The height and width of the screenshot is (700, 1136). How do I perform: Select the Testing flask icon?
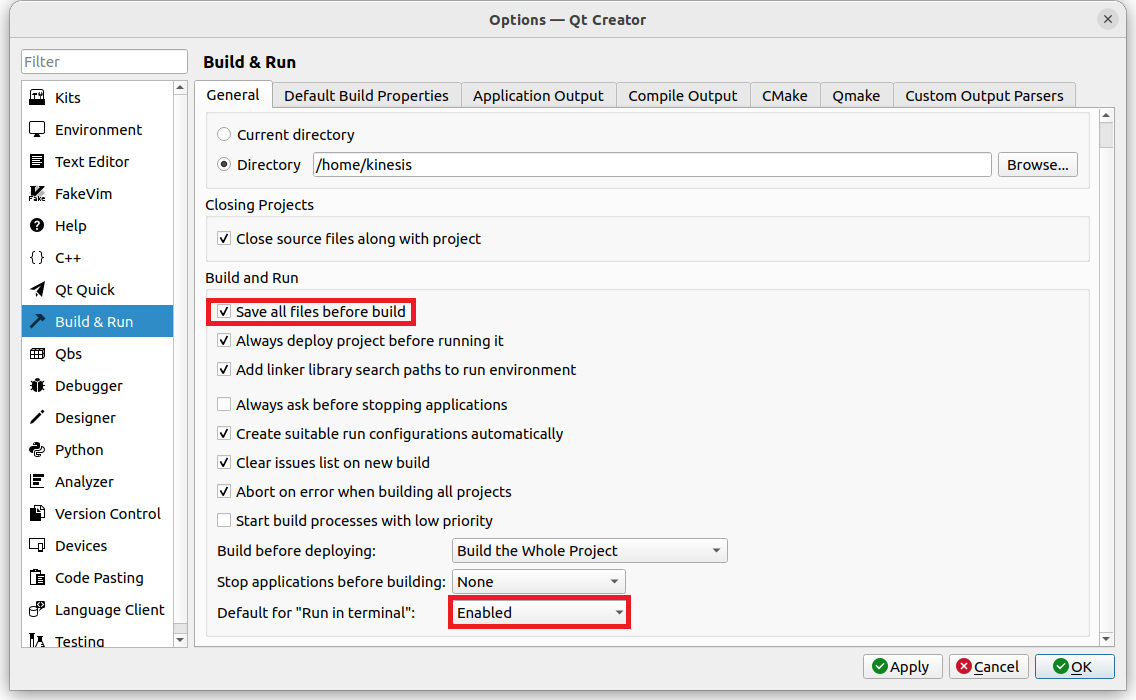(x=37, y=641)
